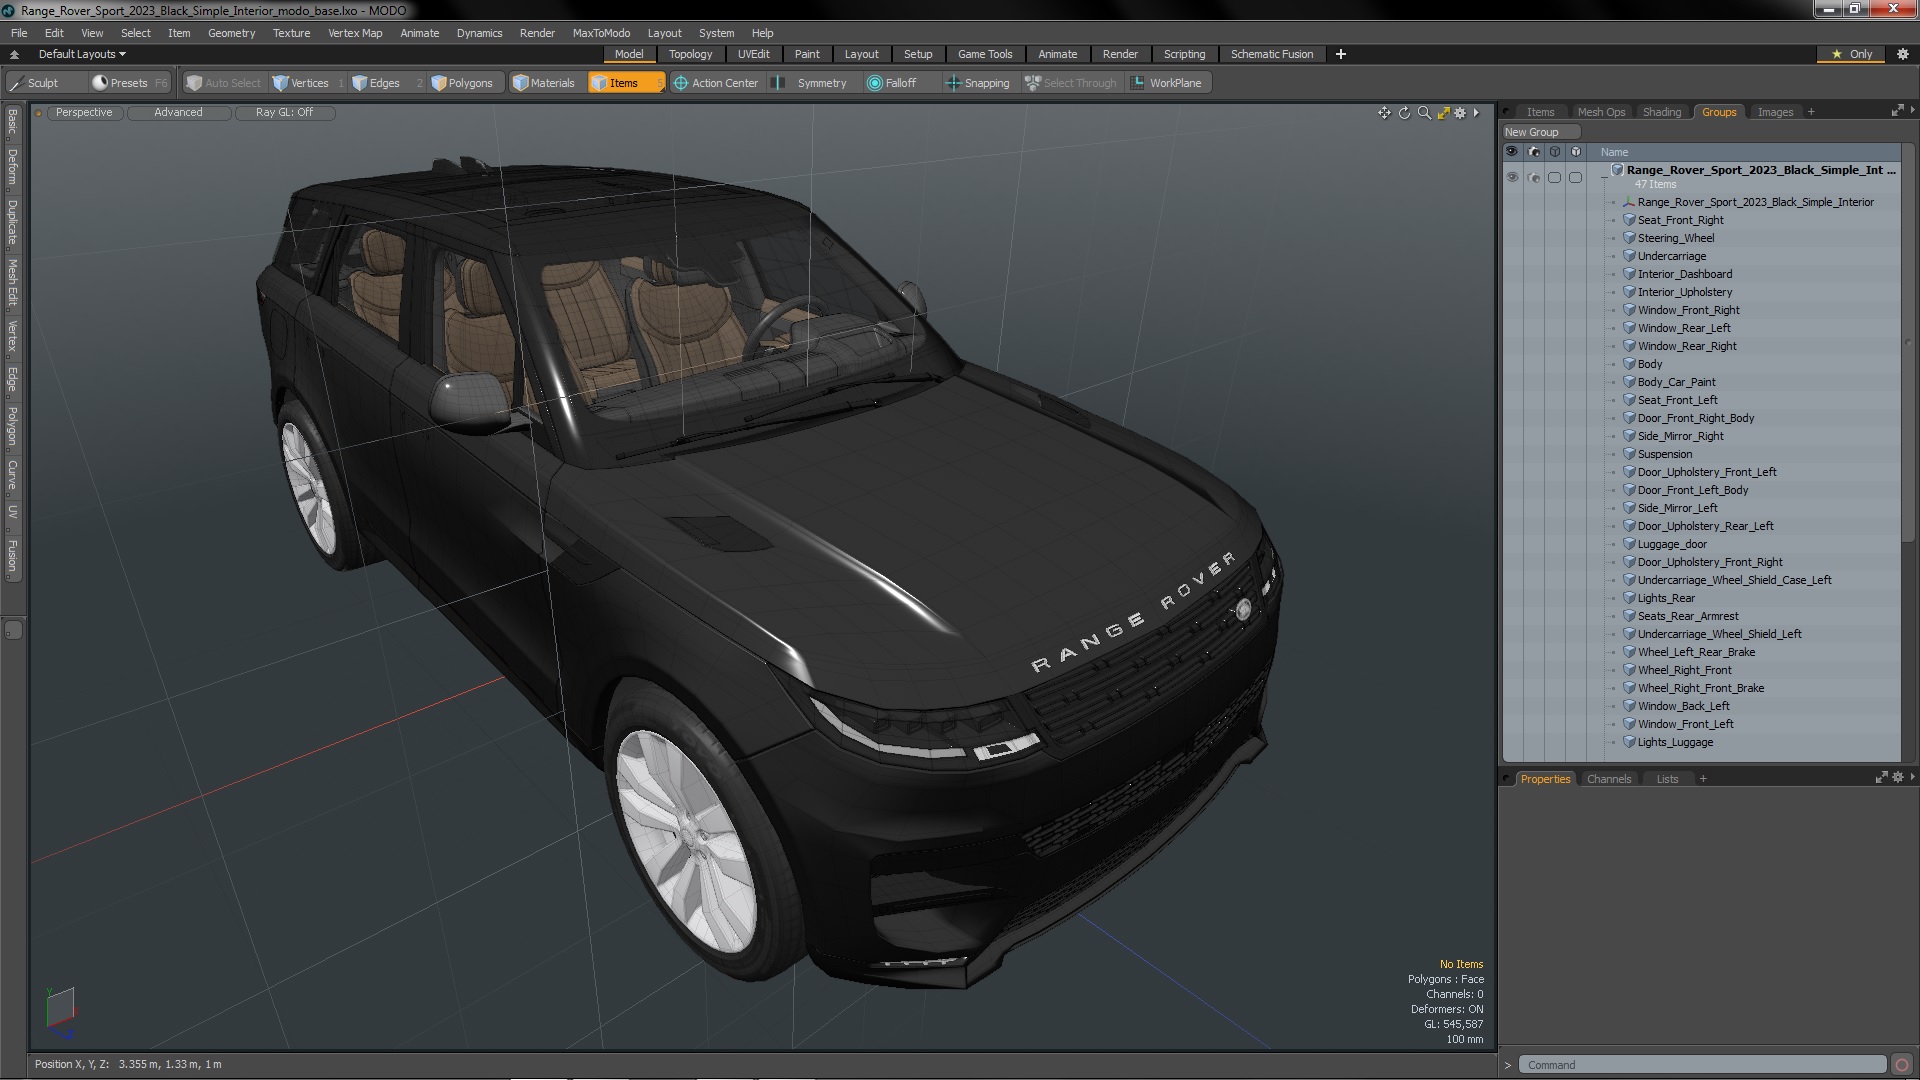Open the Perspective view type dropdown
The height and width of the screenshot is (1080, 1920).
84,112
